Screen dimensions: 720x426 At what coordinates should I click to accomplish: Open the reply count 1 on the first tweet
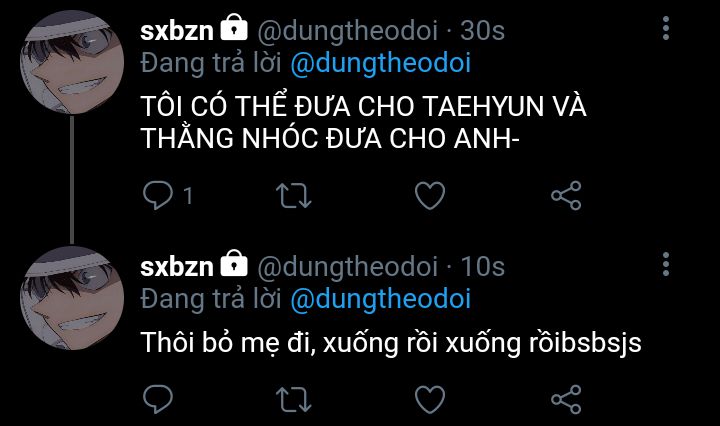coord(188,196)
